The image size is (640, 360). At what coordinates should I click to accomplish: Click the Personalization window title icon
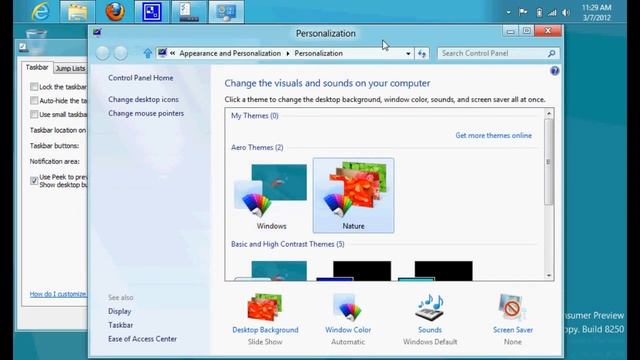point(97,33)
